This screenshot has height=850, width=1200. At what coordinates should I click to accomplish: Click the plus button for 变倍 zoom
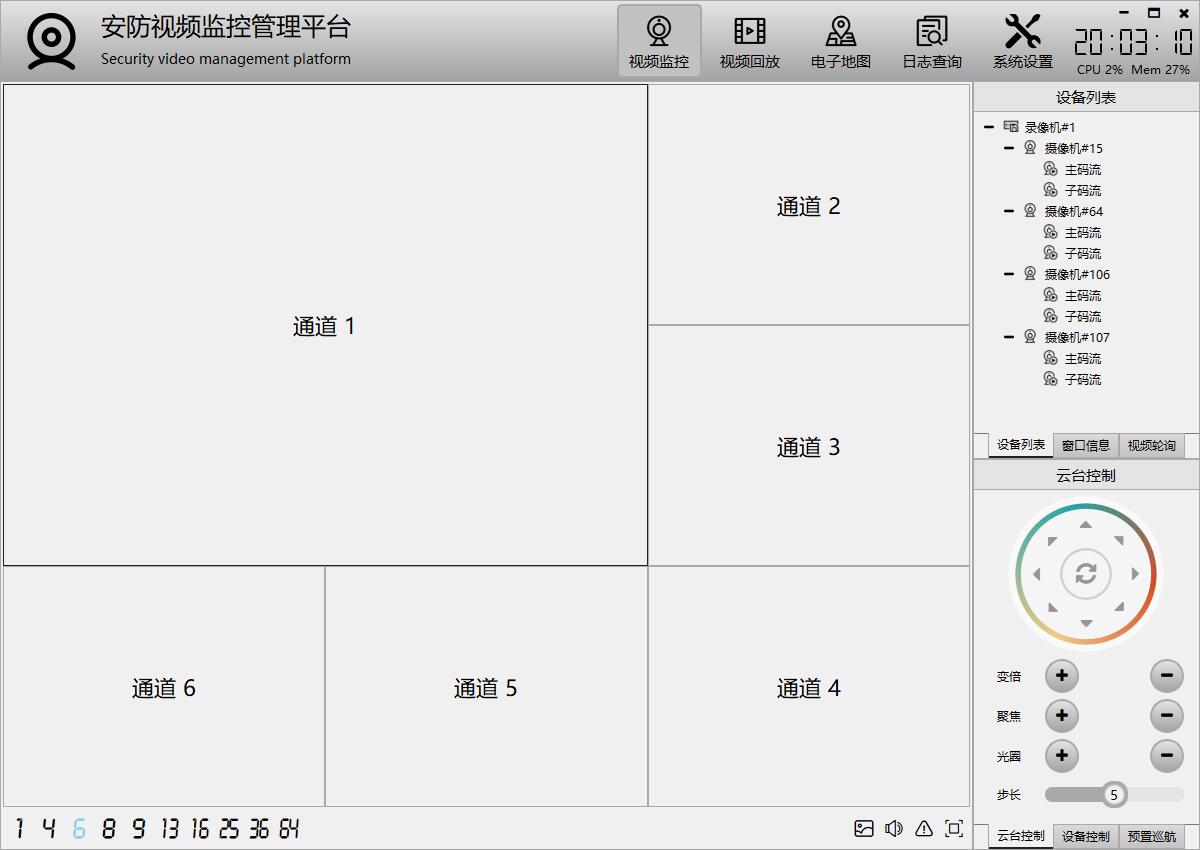click(1061, 676)
